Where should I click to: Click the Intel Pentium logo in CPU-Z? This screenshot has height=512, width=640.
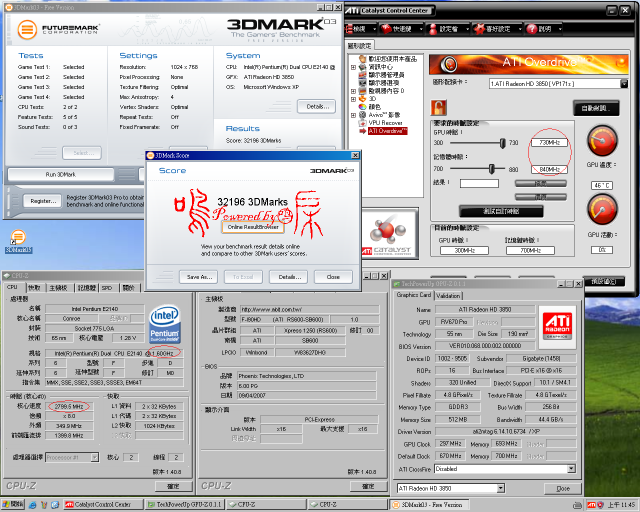pyautogui.click(x=165, y=324)
